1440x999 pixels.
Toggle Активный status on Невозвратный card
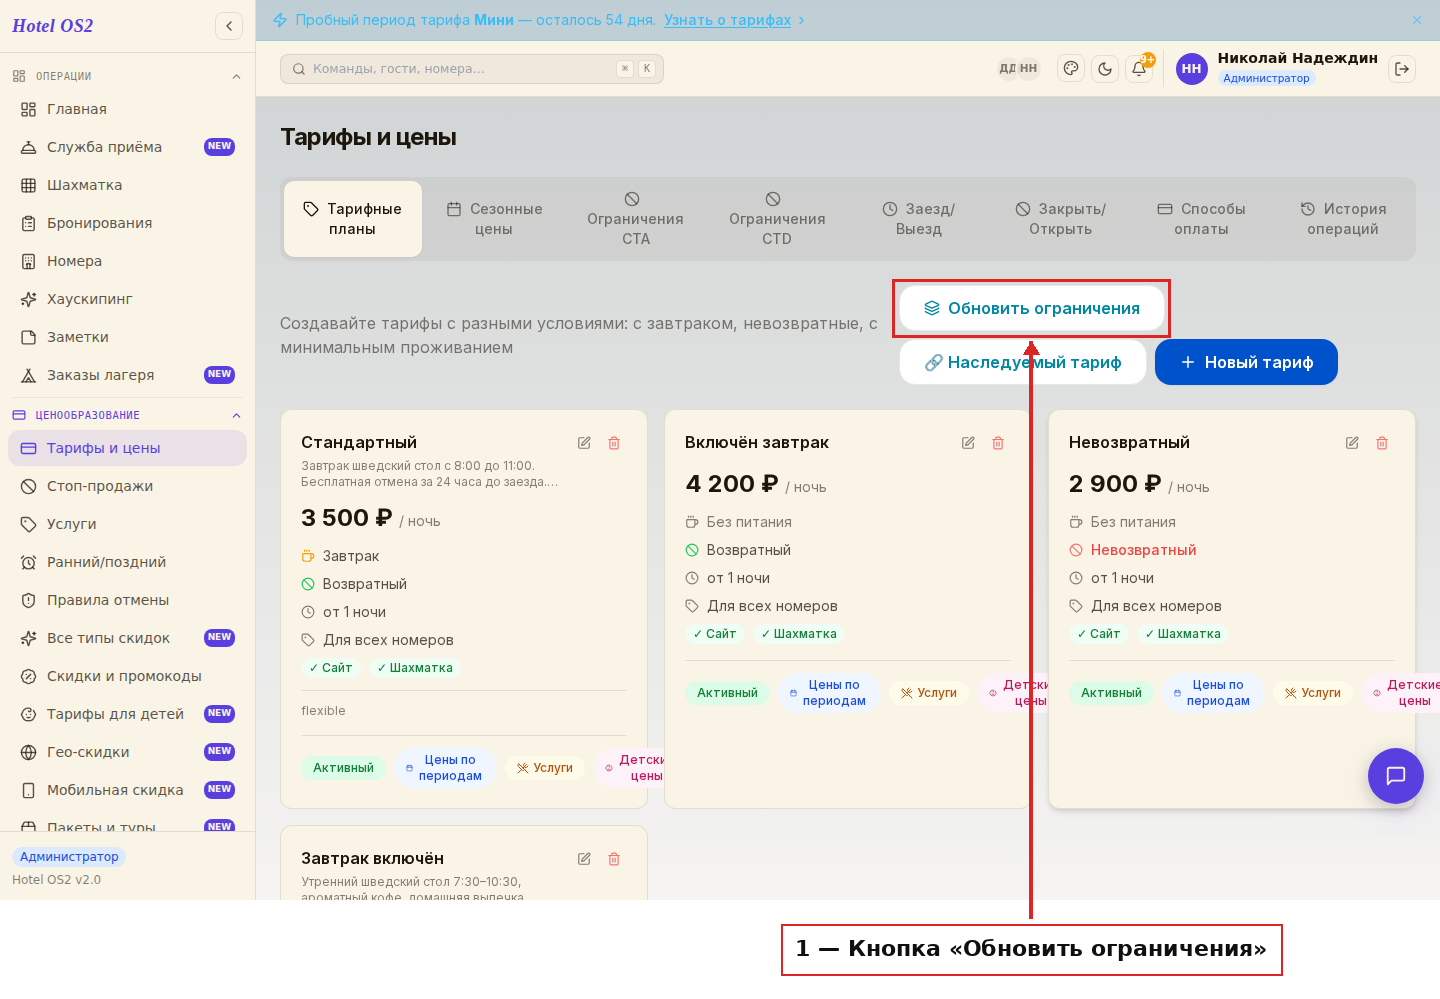tap(1111, 693)
